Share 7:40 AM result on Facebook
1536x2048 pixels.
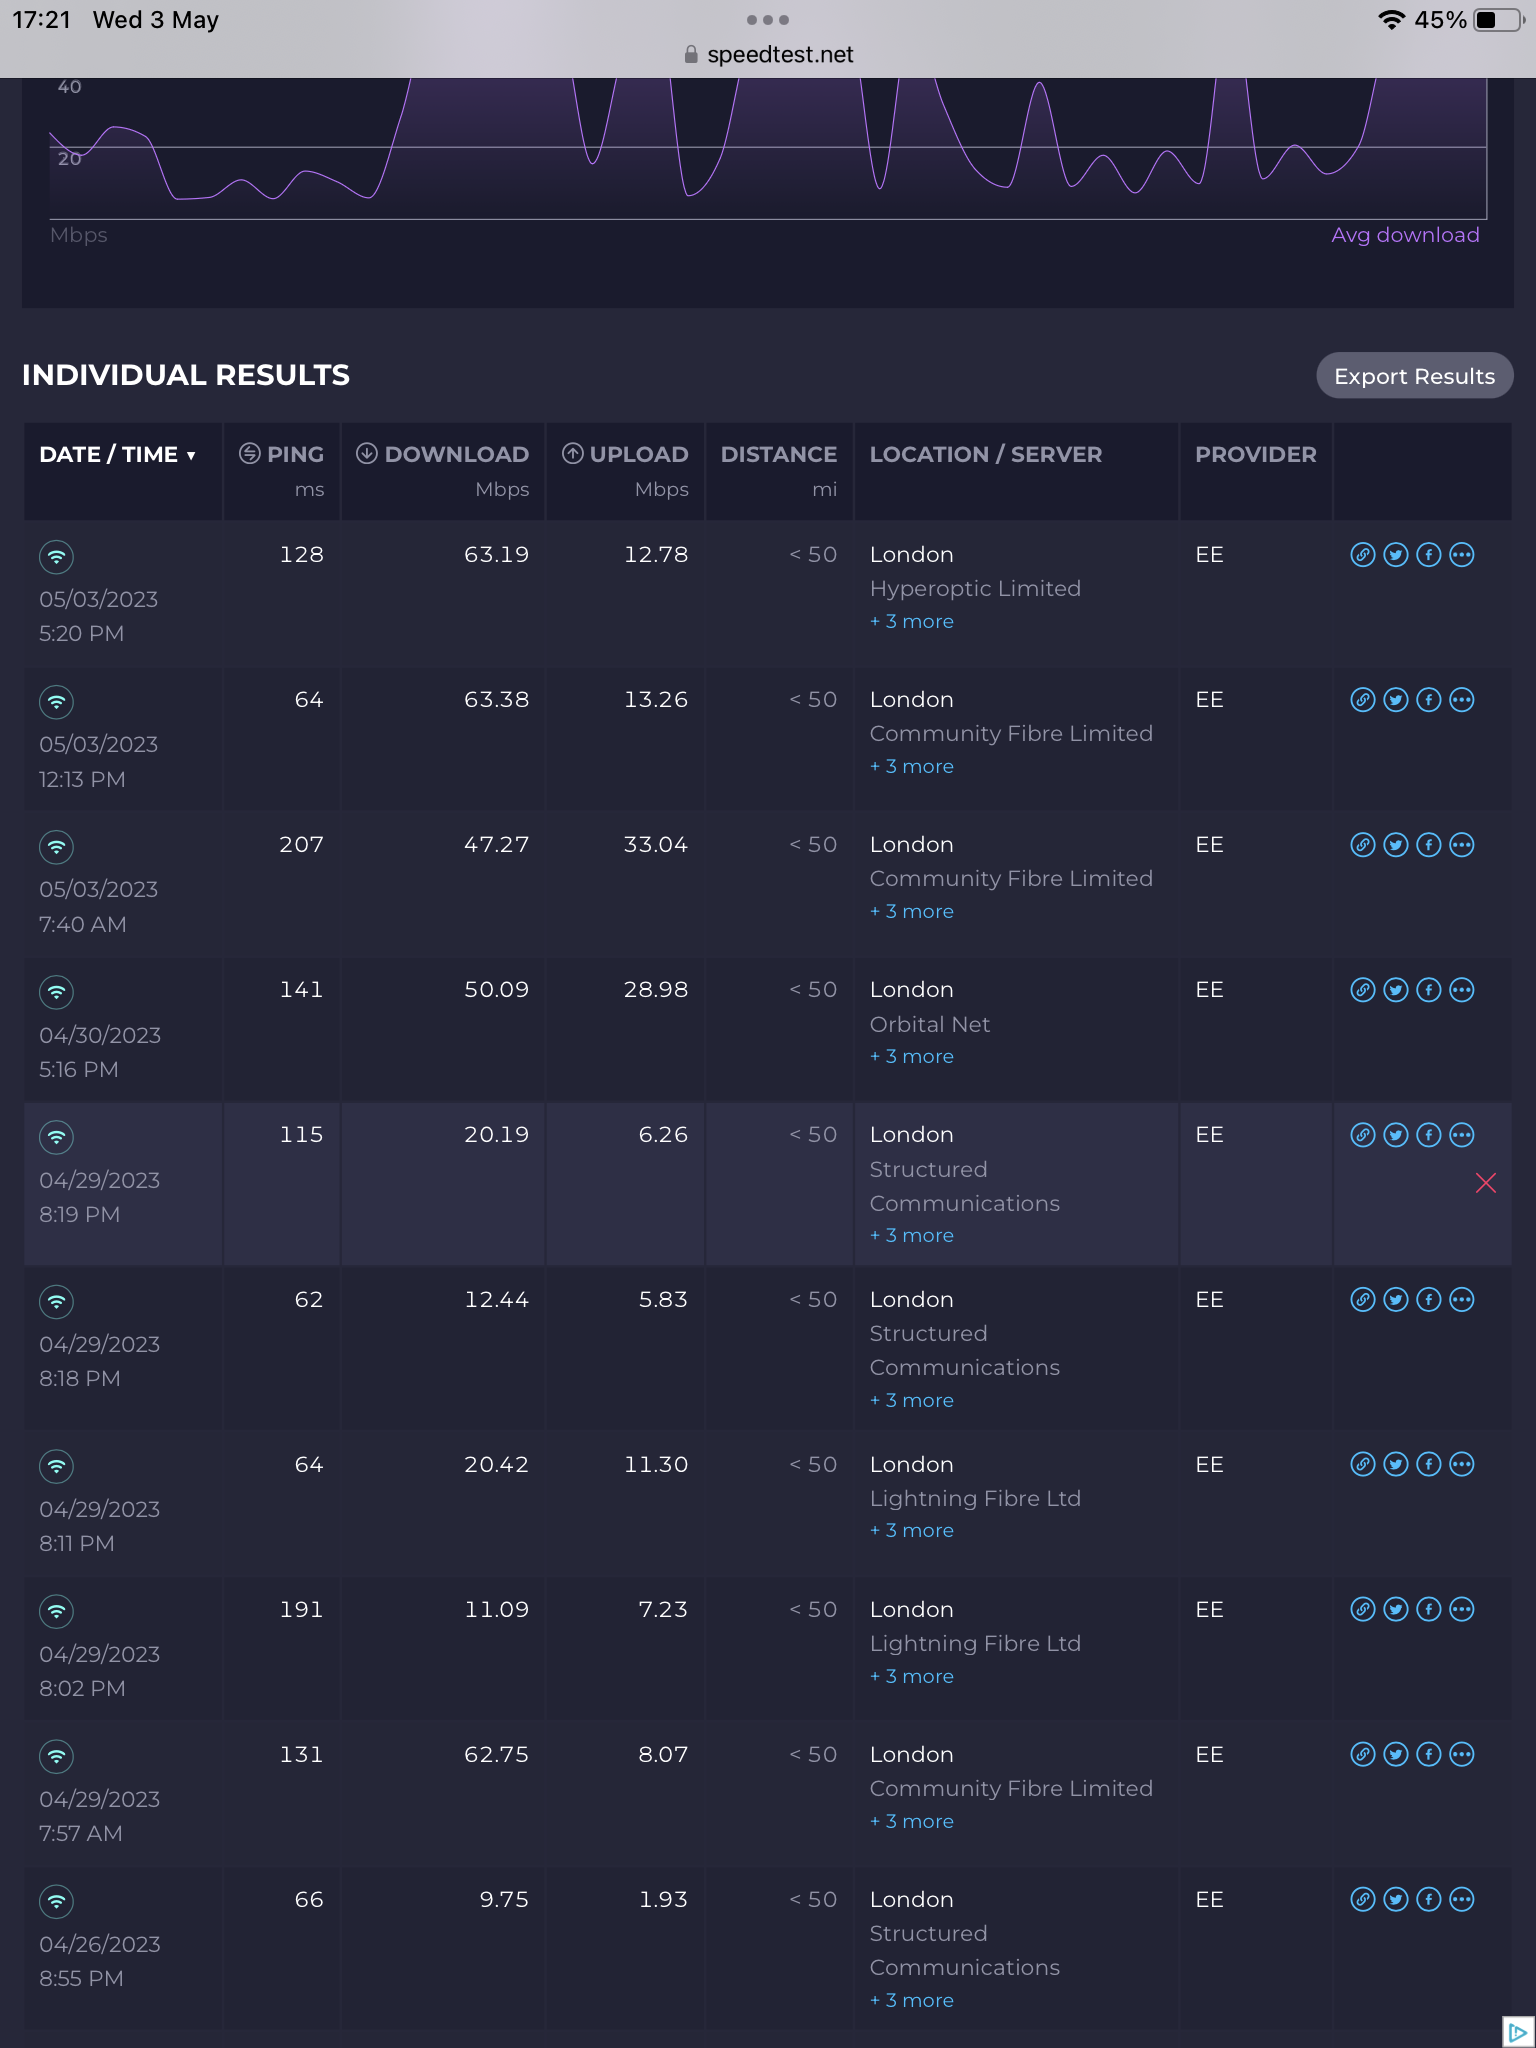point(1429,845)
